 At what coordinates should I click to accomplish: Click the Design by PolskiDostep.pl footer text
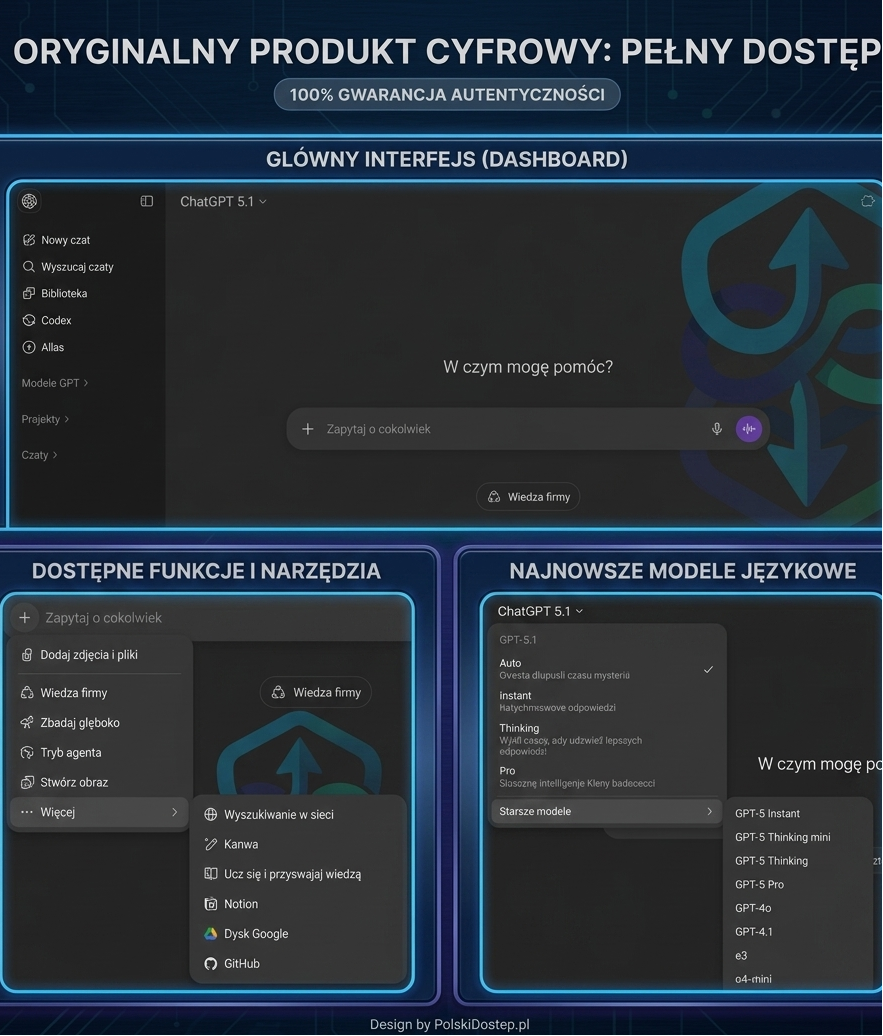pyautogui.click(x=449, y=1024)
